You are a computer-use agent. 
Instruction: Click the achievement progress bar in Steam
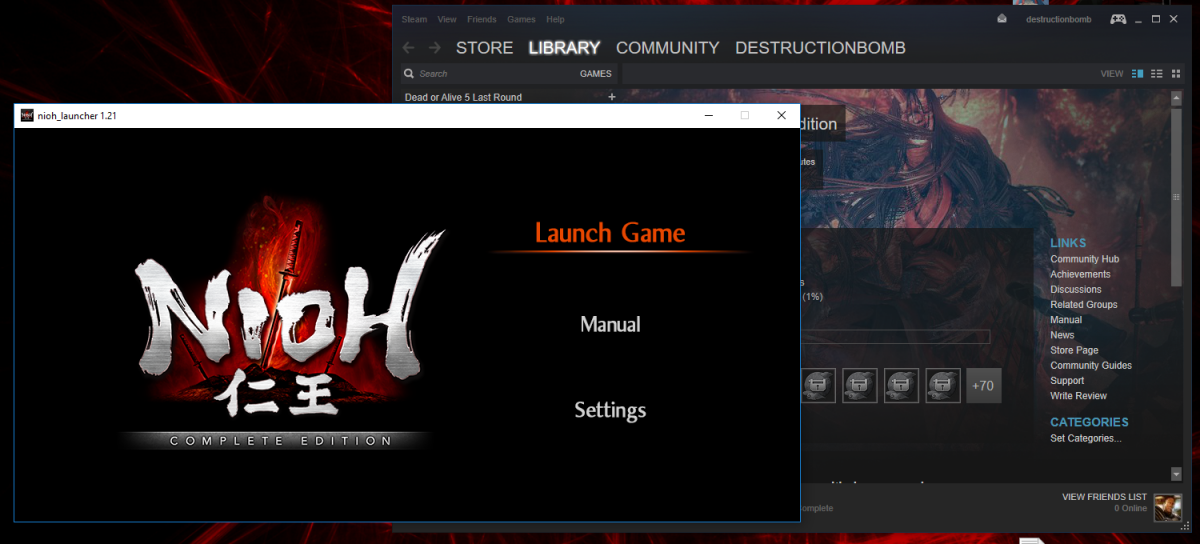(895, 337)
